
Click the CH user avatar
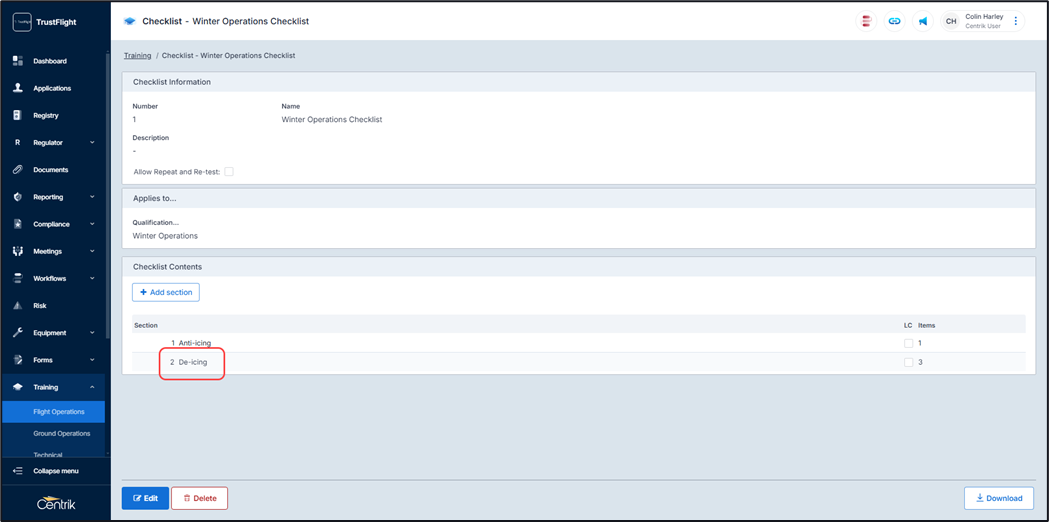tap(951, 21)
